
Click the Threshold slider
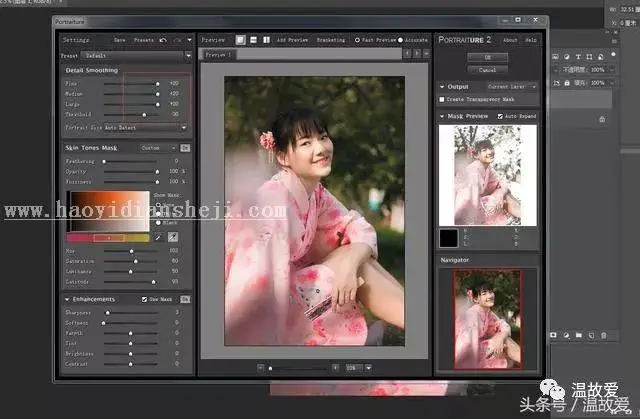pyautogui.click(x=131, y=115)
